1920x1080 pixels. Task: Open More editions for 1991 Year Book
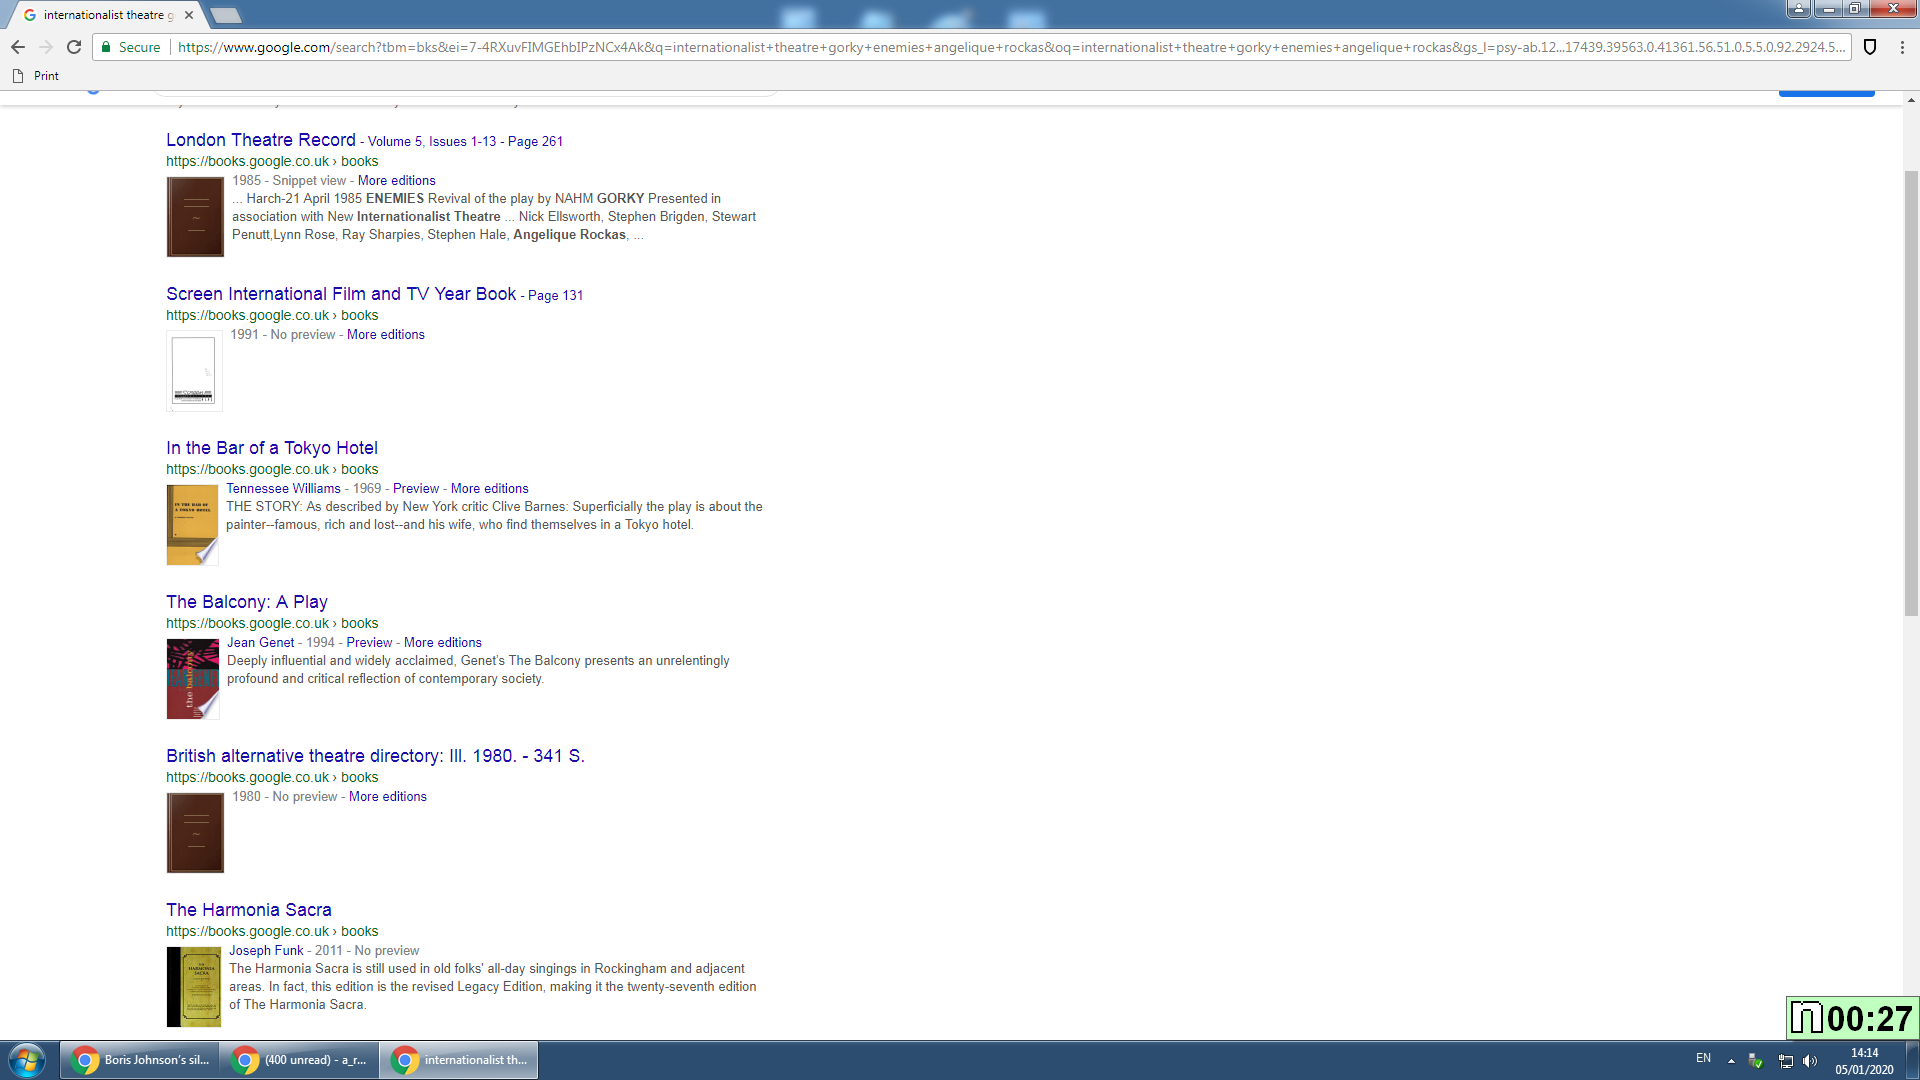click(386, 335)
